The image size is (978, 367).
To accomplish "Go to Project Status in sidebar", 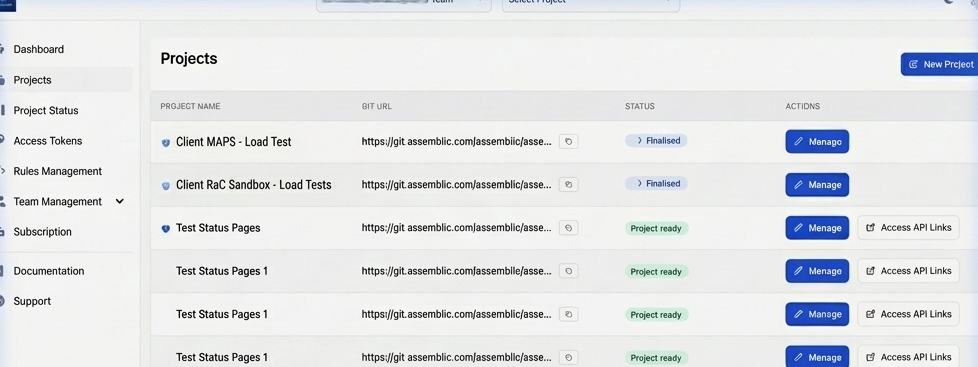I will point(46,110).
